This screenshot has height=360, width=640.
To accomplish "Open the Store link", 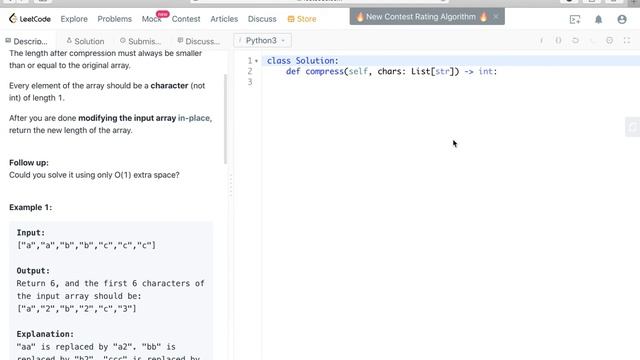I will [302, 19].
